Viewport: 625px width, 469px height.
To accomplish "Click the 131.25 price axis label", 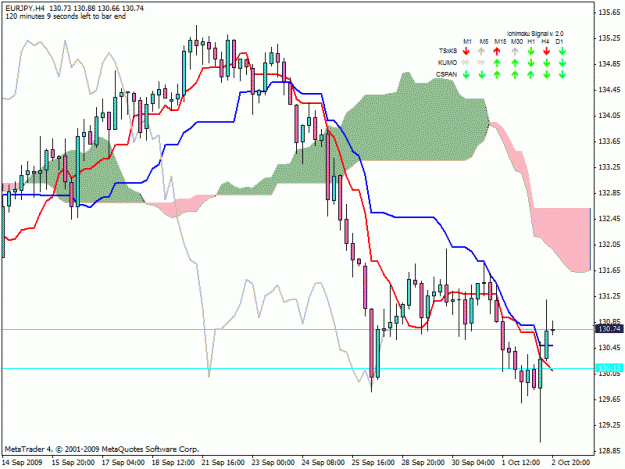I will [609, 296].
